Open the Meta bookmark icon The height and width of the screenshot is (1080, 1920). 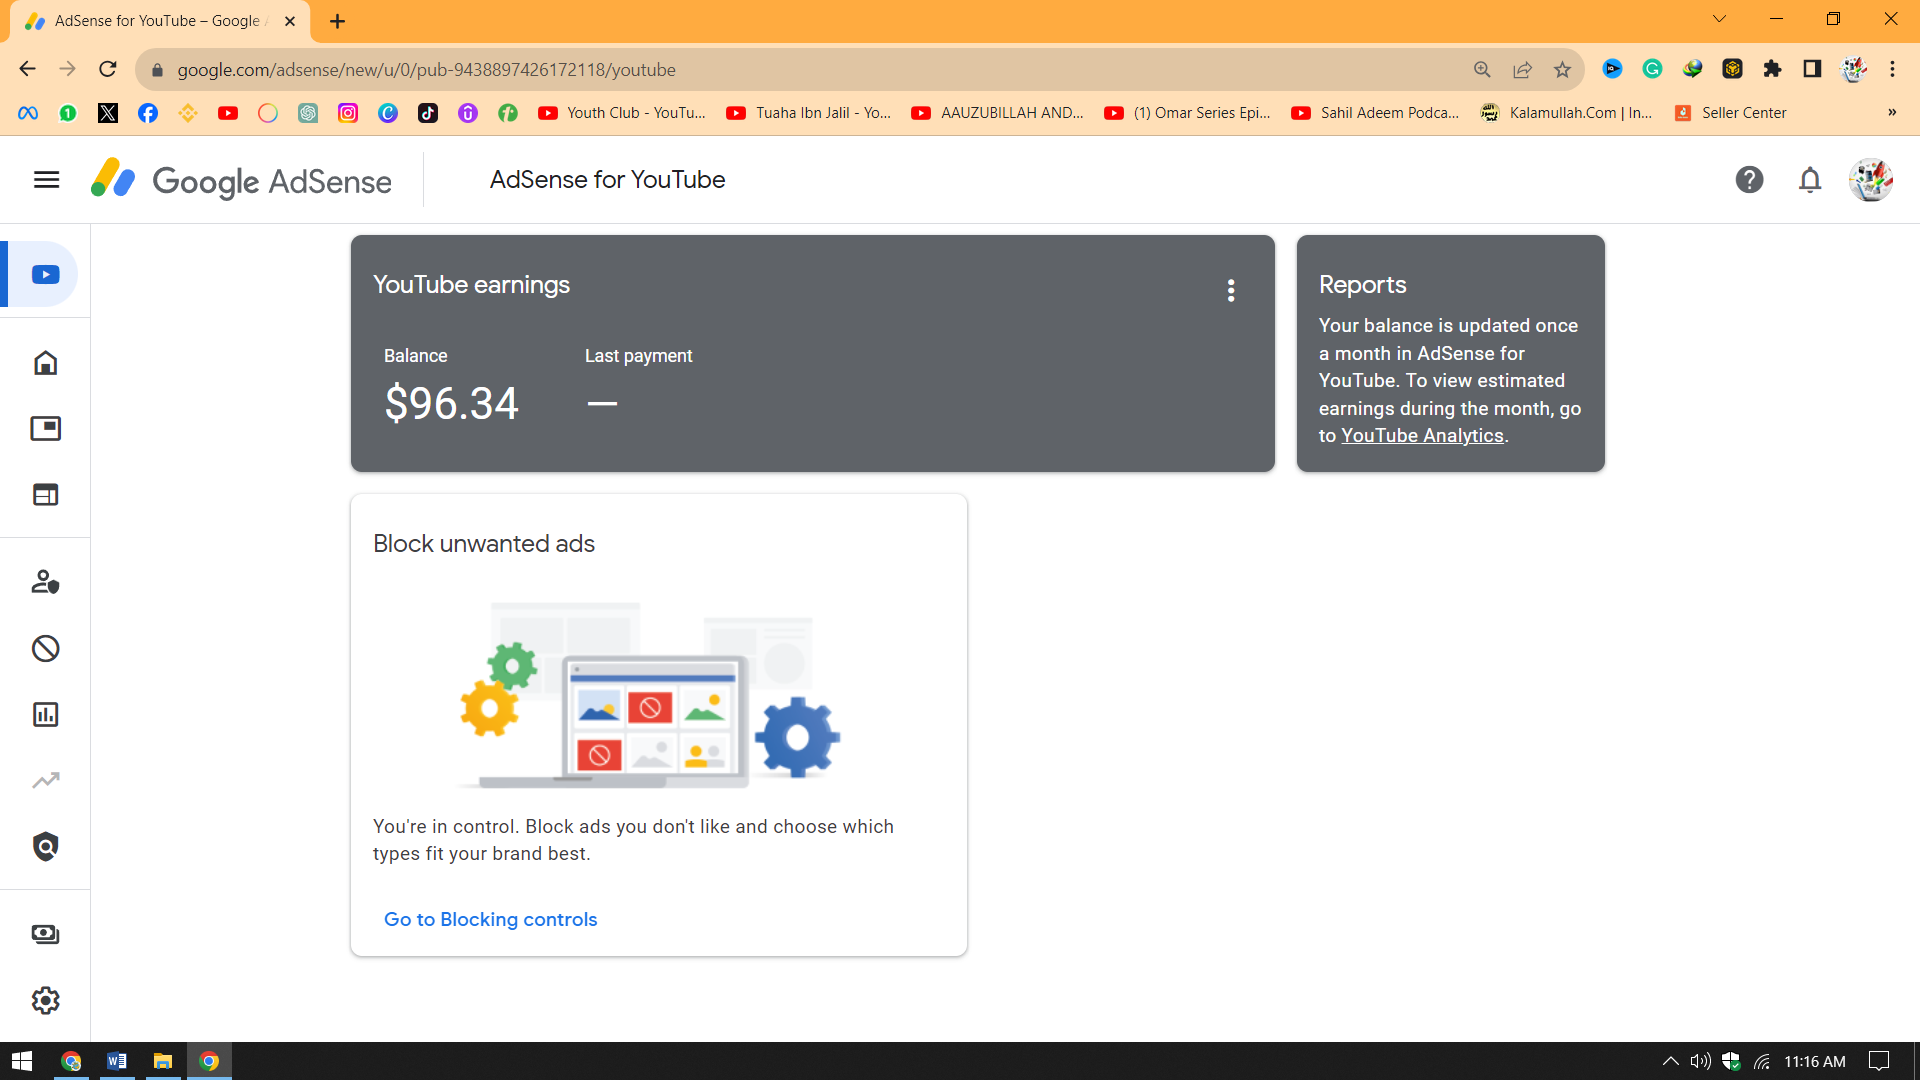click(28, 113)
